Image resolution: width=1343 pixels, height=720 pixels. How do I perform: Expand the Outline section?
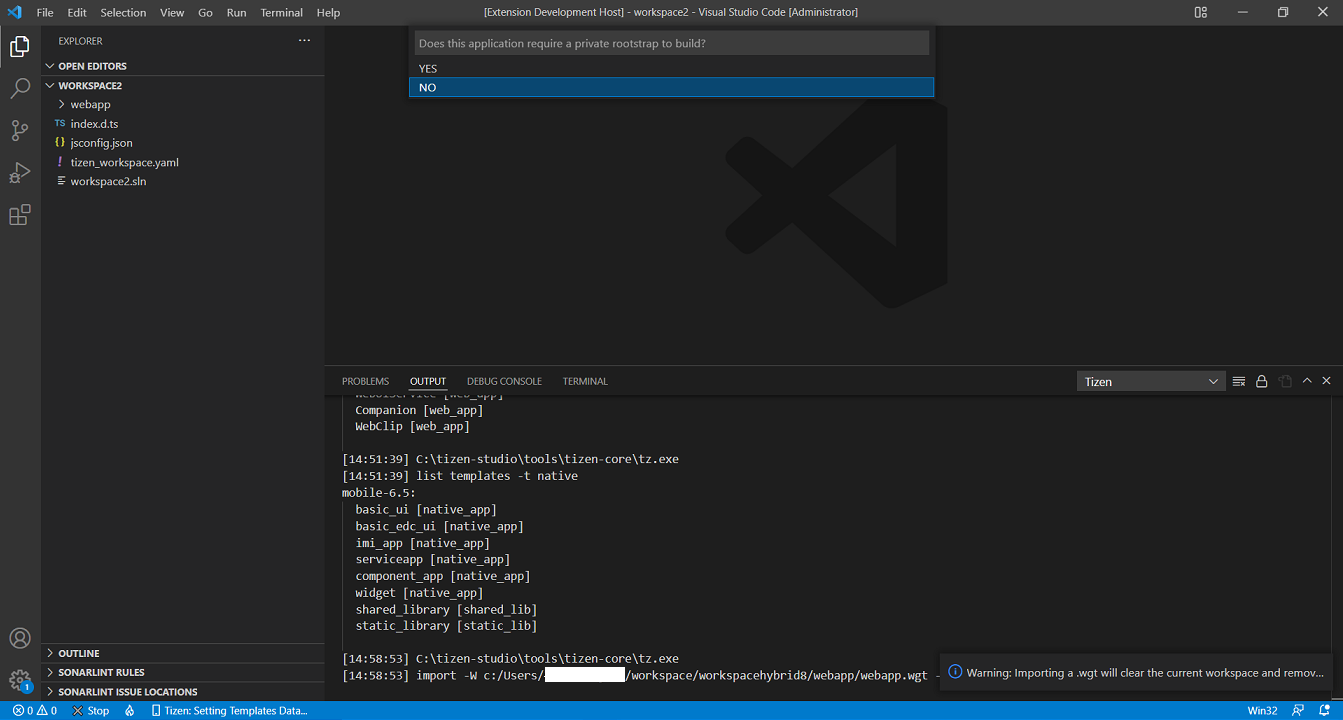point(78,653)
